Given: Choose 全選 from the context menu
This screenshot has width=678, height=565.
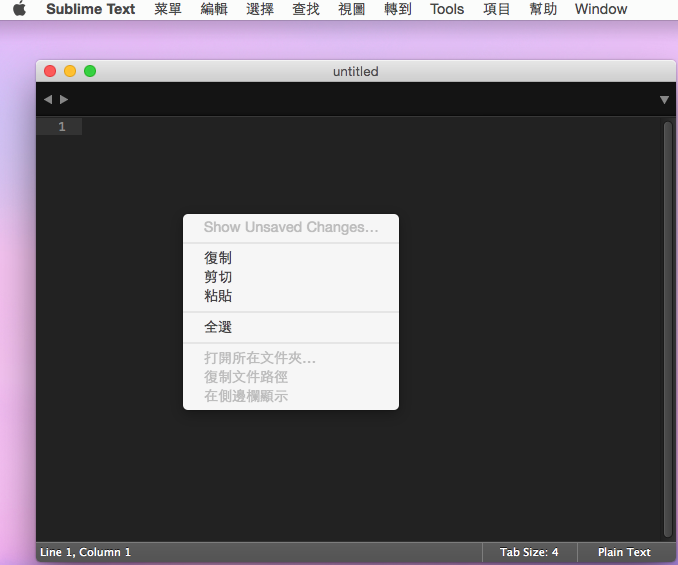Looking at the screenshot, I should (x=291, y=327).
